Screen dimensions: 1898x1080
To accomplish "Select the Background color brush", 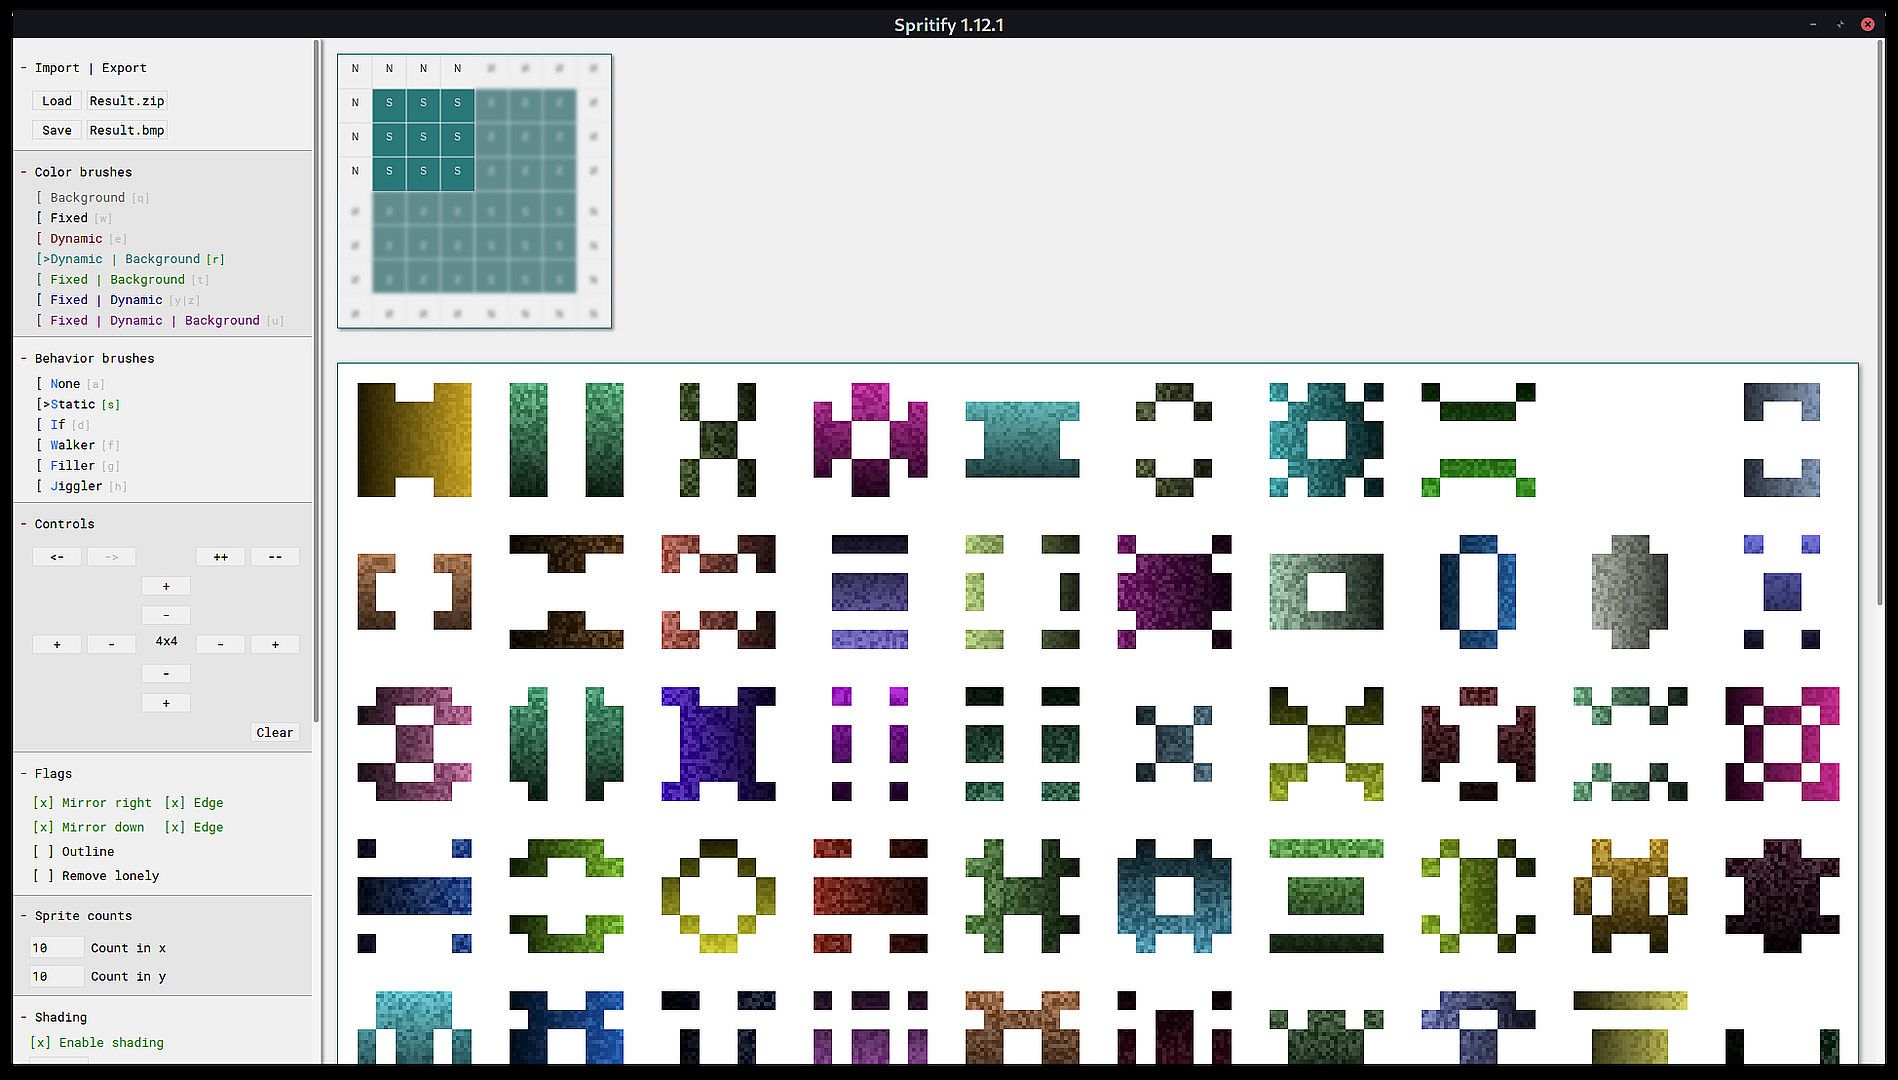I will [x=92, y=198].
